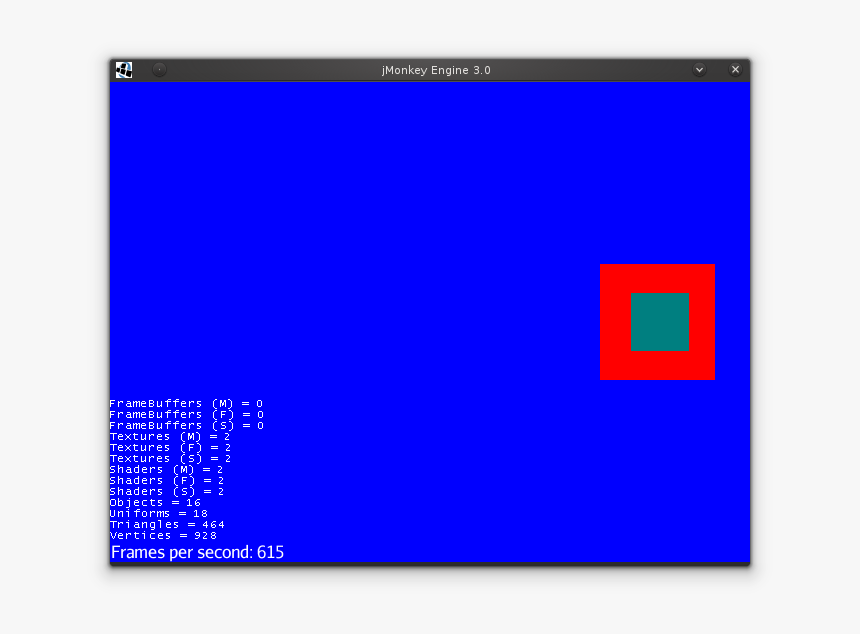Click the Shaders (F) statistics entry
This screenshot has width=860, height=634.
(x=168, y=480)
